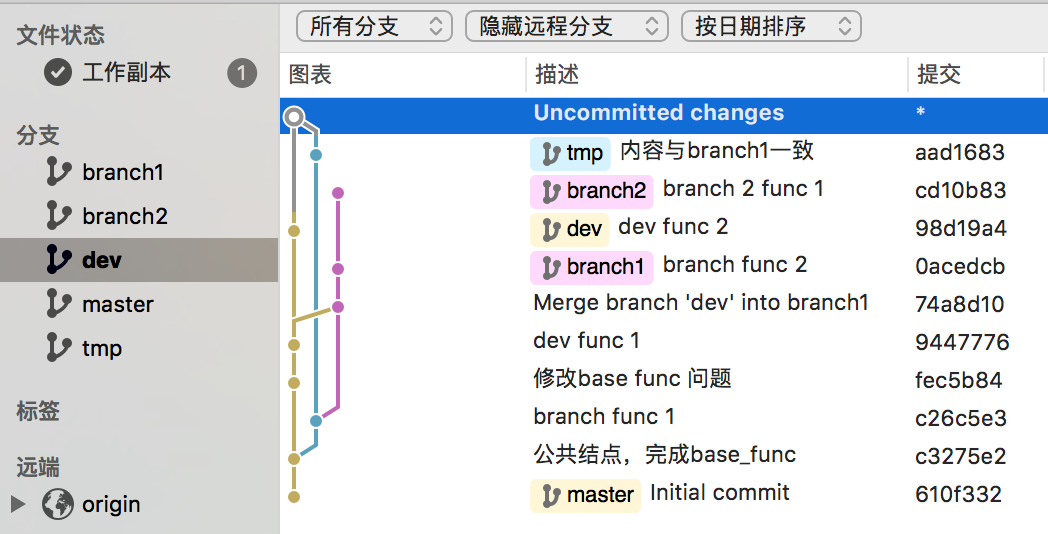Image resolution: width=1048 pixels, height=534 pixels.
Task: Click the purple graph node of commit cd10b83
Action: (338, 192)
